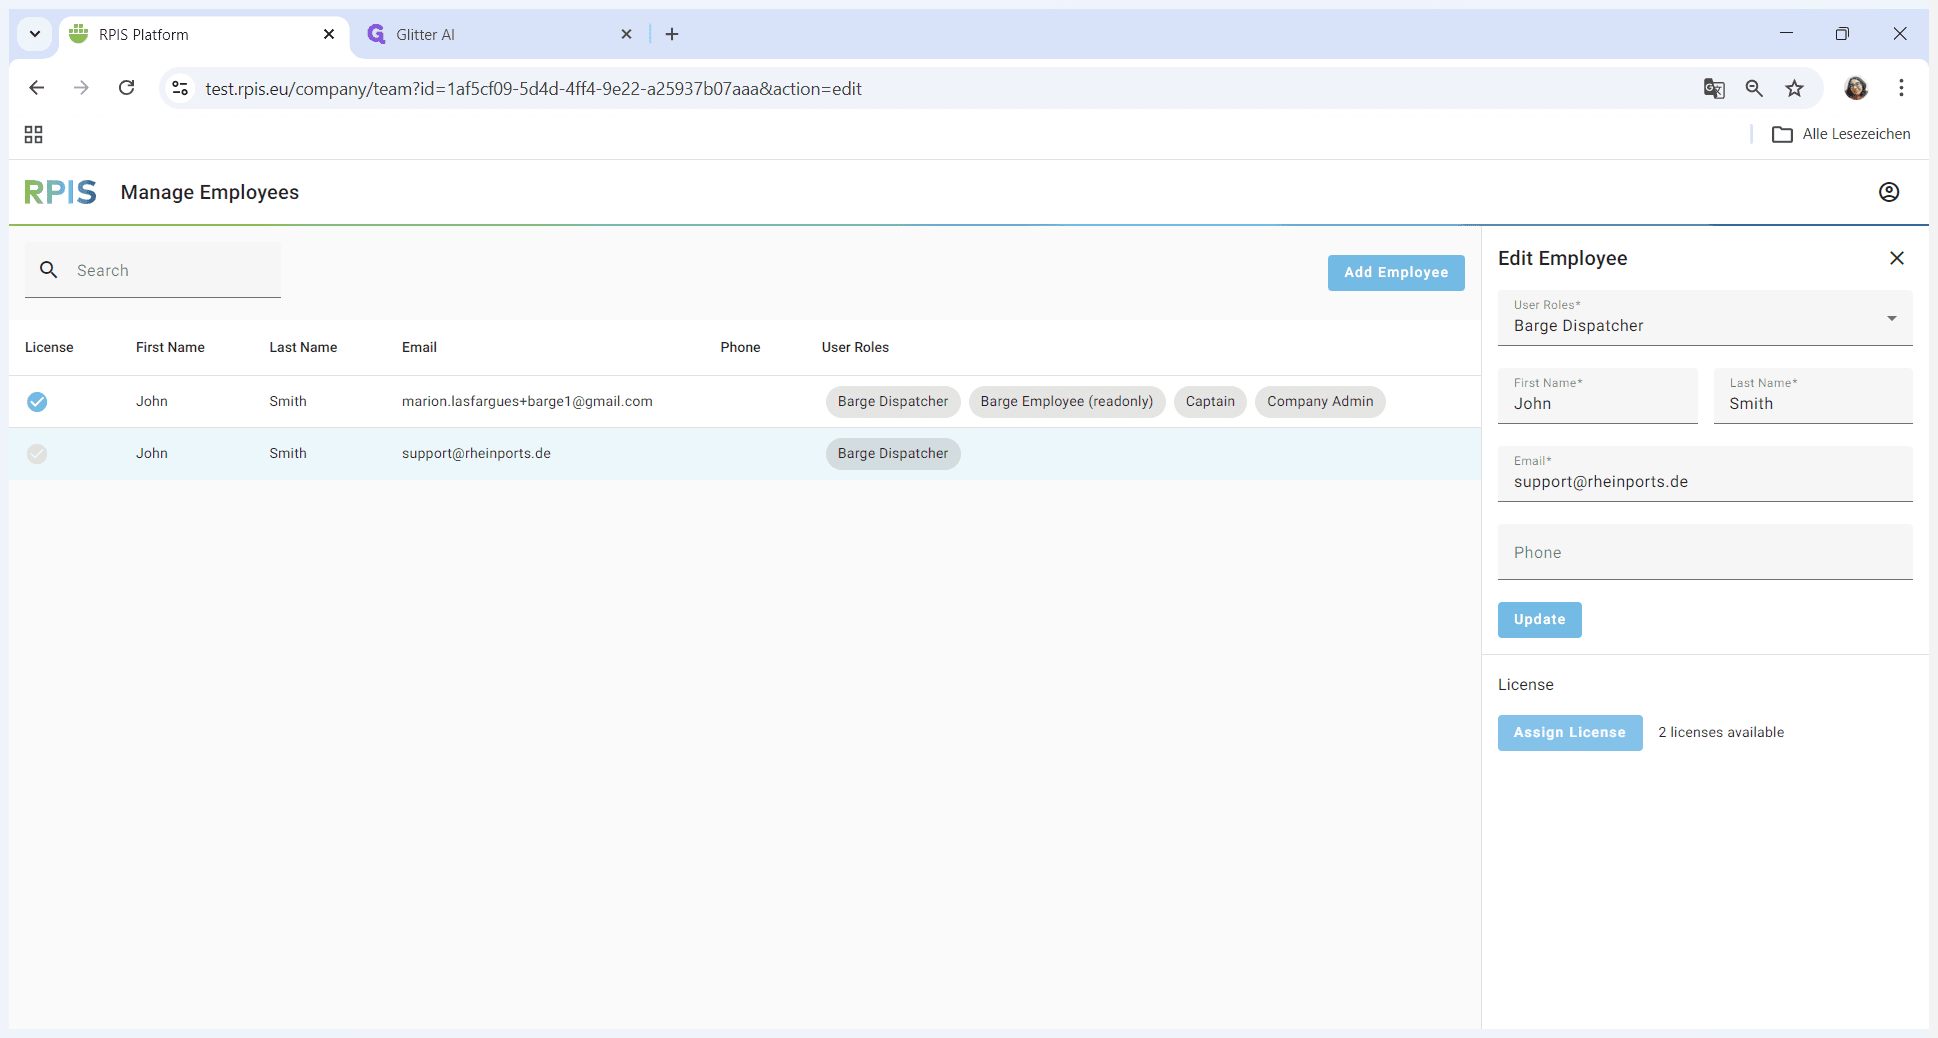This screenshot has height=1038, width=1938.
Task: Toggle license check for marion.lasfargues row
Action: [37, 402]
